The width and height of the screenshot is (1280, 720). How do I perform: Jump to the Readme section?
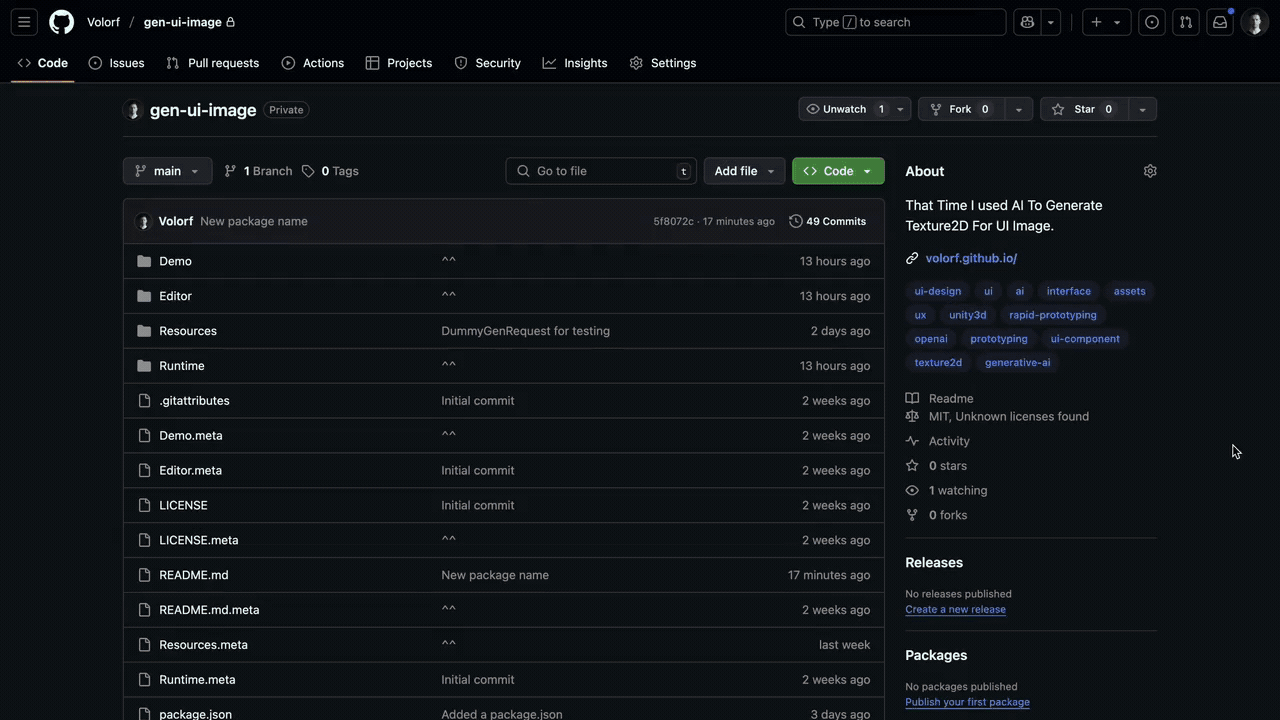pyautogui.click(x=950, y=398)
